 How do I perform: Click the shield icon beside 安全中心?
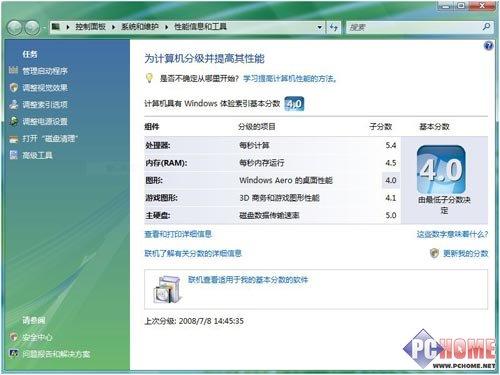click(14, 337)
